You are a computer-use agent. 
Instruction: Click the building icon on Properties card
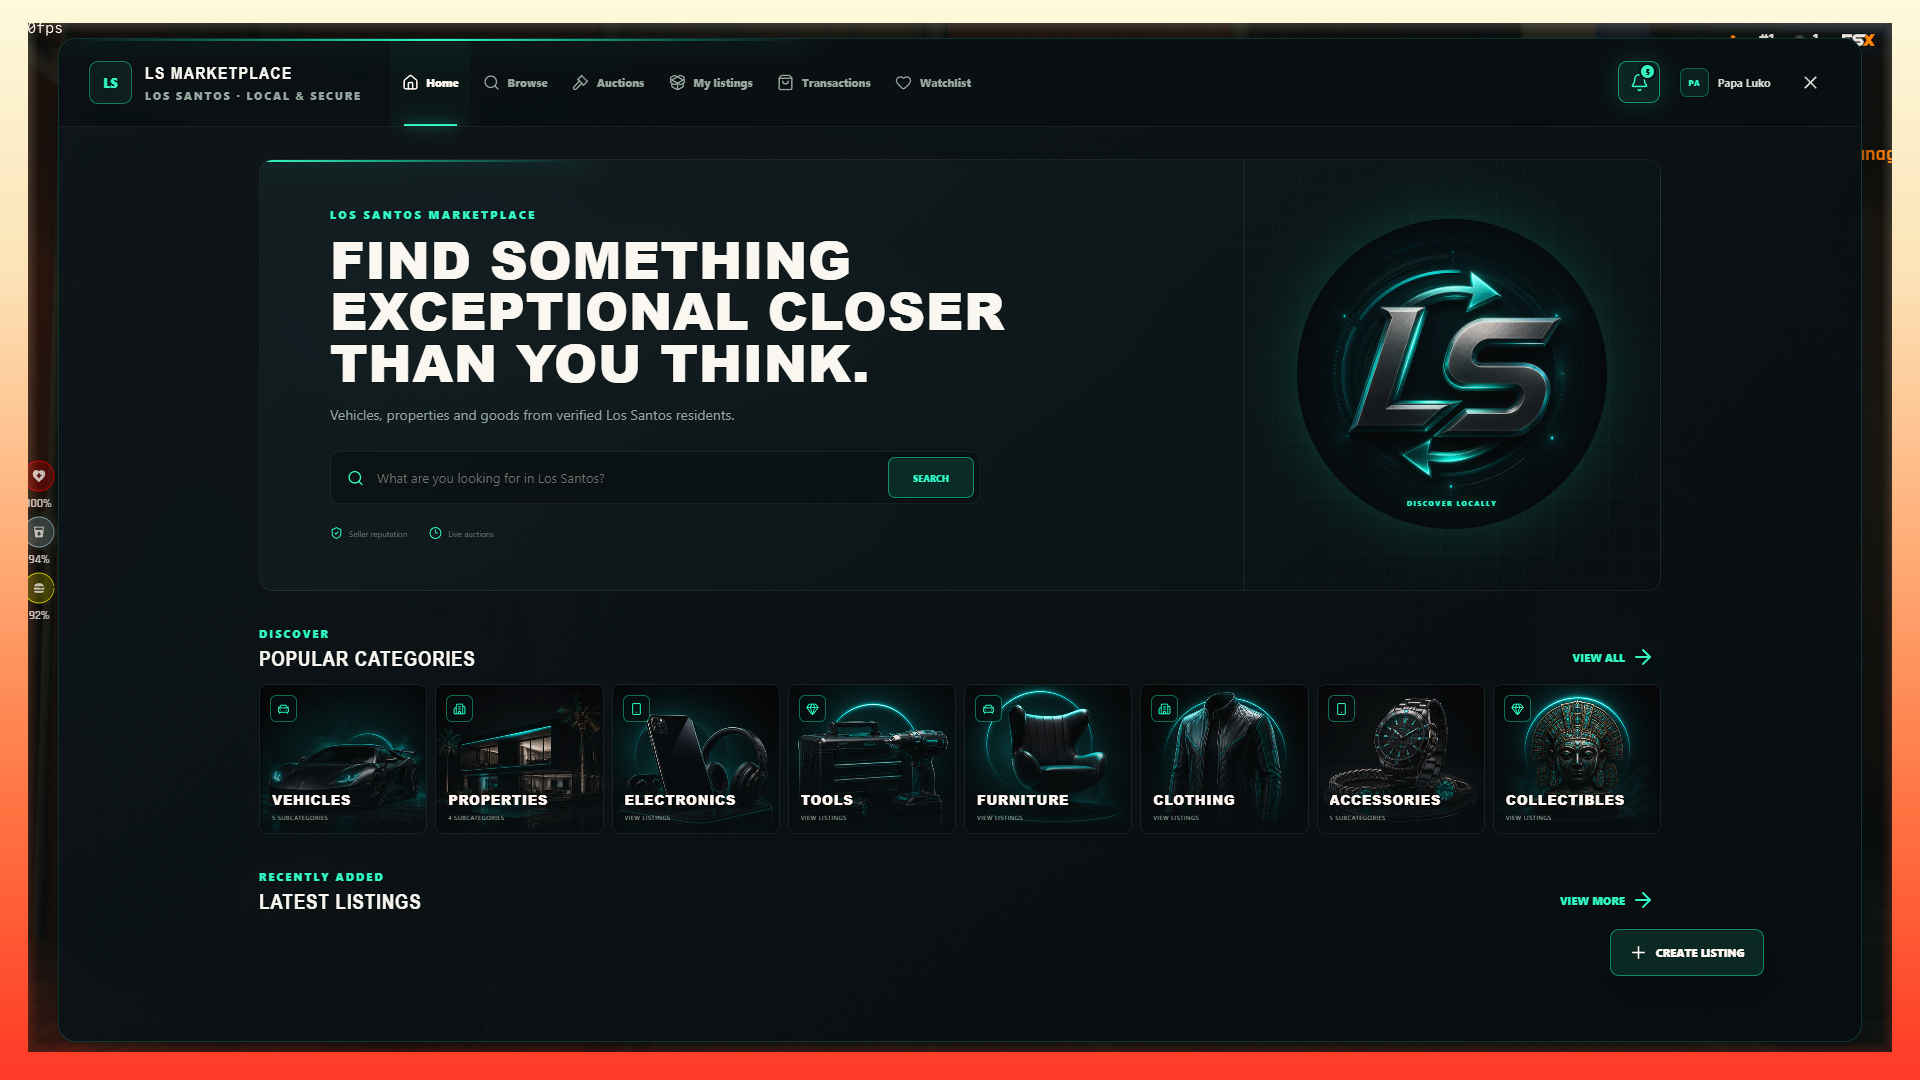point(460,709)
